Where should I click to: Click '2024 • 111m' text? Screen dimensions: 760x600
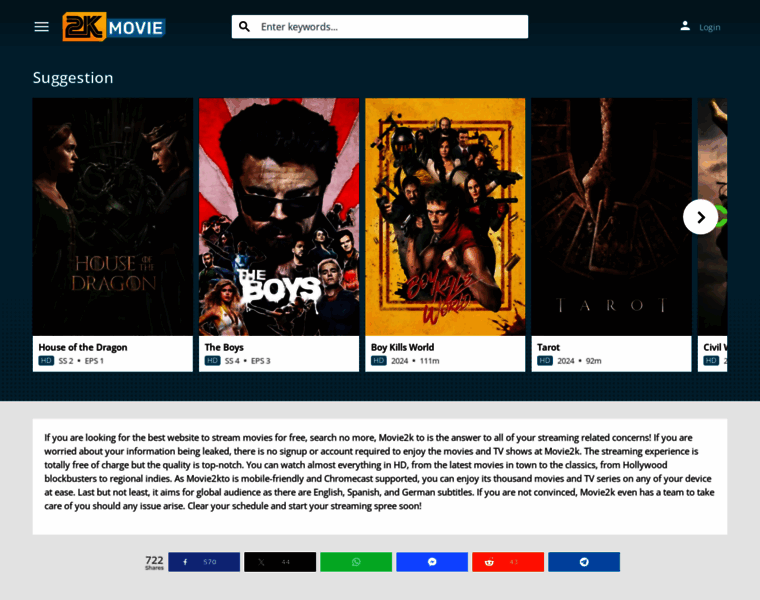(x=415, y=361)
